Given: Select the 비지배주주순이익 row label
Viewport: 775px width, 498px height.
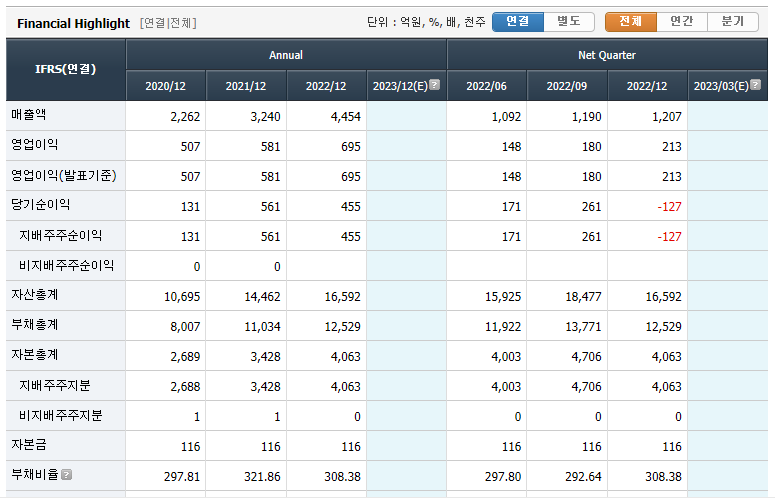Looking at the screenshot, I should 67,265.
